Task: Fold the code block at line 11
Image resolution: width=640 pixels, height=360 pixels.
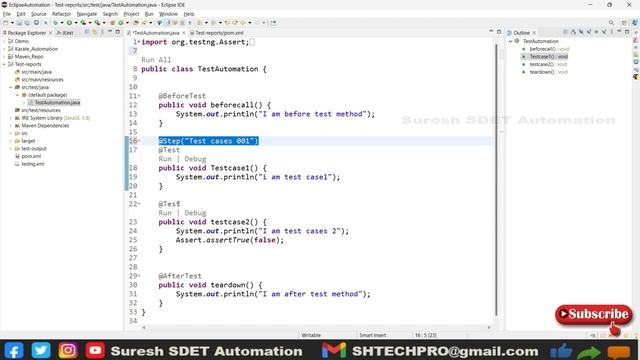Action: coord(139,96)
